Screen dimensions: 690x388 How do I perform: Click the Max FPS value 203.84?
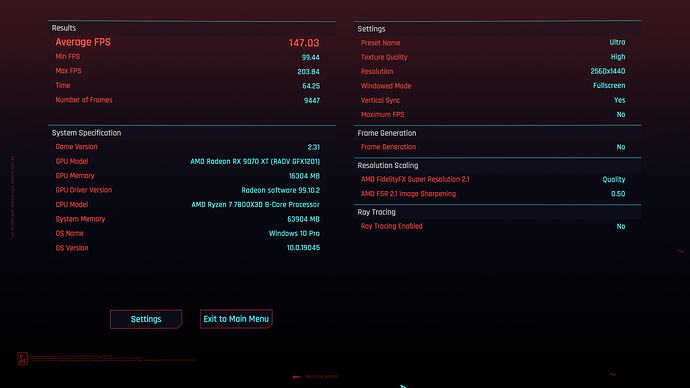click(x=308, y=72)
